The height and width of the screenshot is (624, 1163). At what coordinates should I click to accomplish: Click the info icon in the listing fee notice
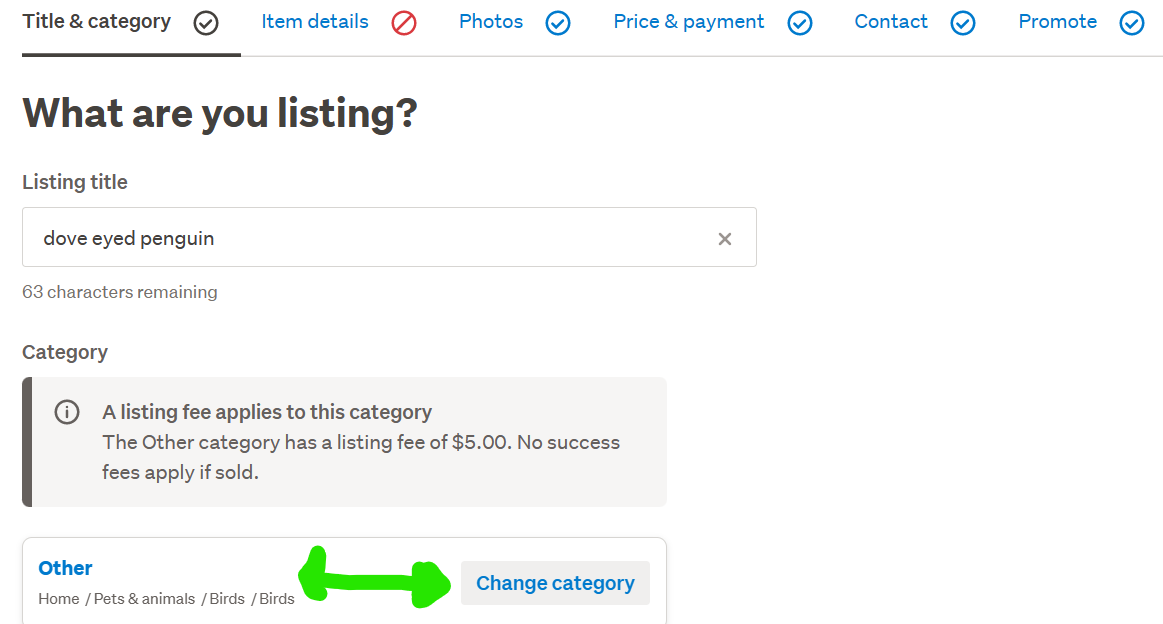[x=67, y=412]
